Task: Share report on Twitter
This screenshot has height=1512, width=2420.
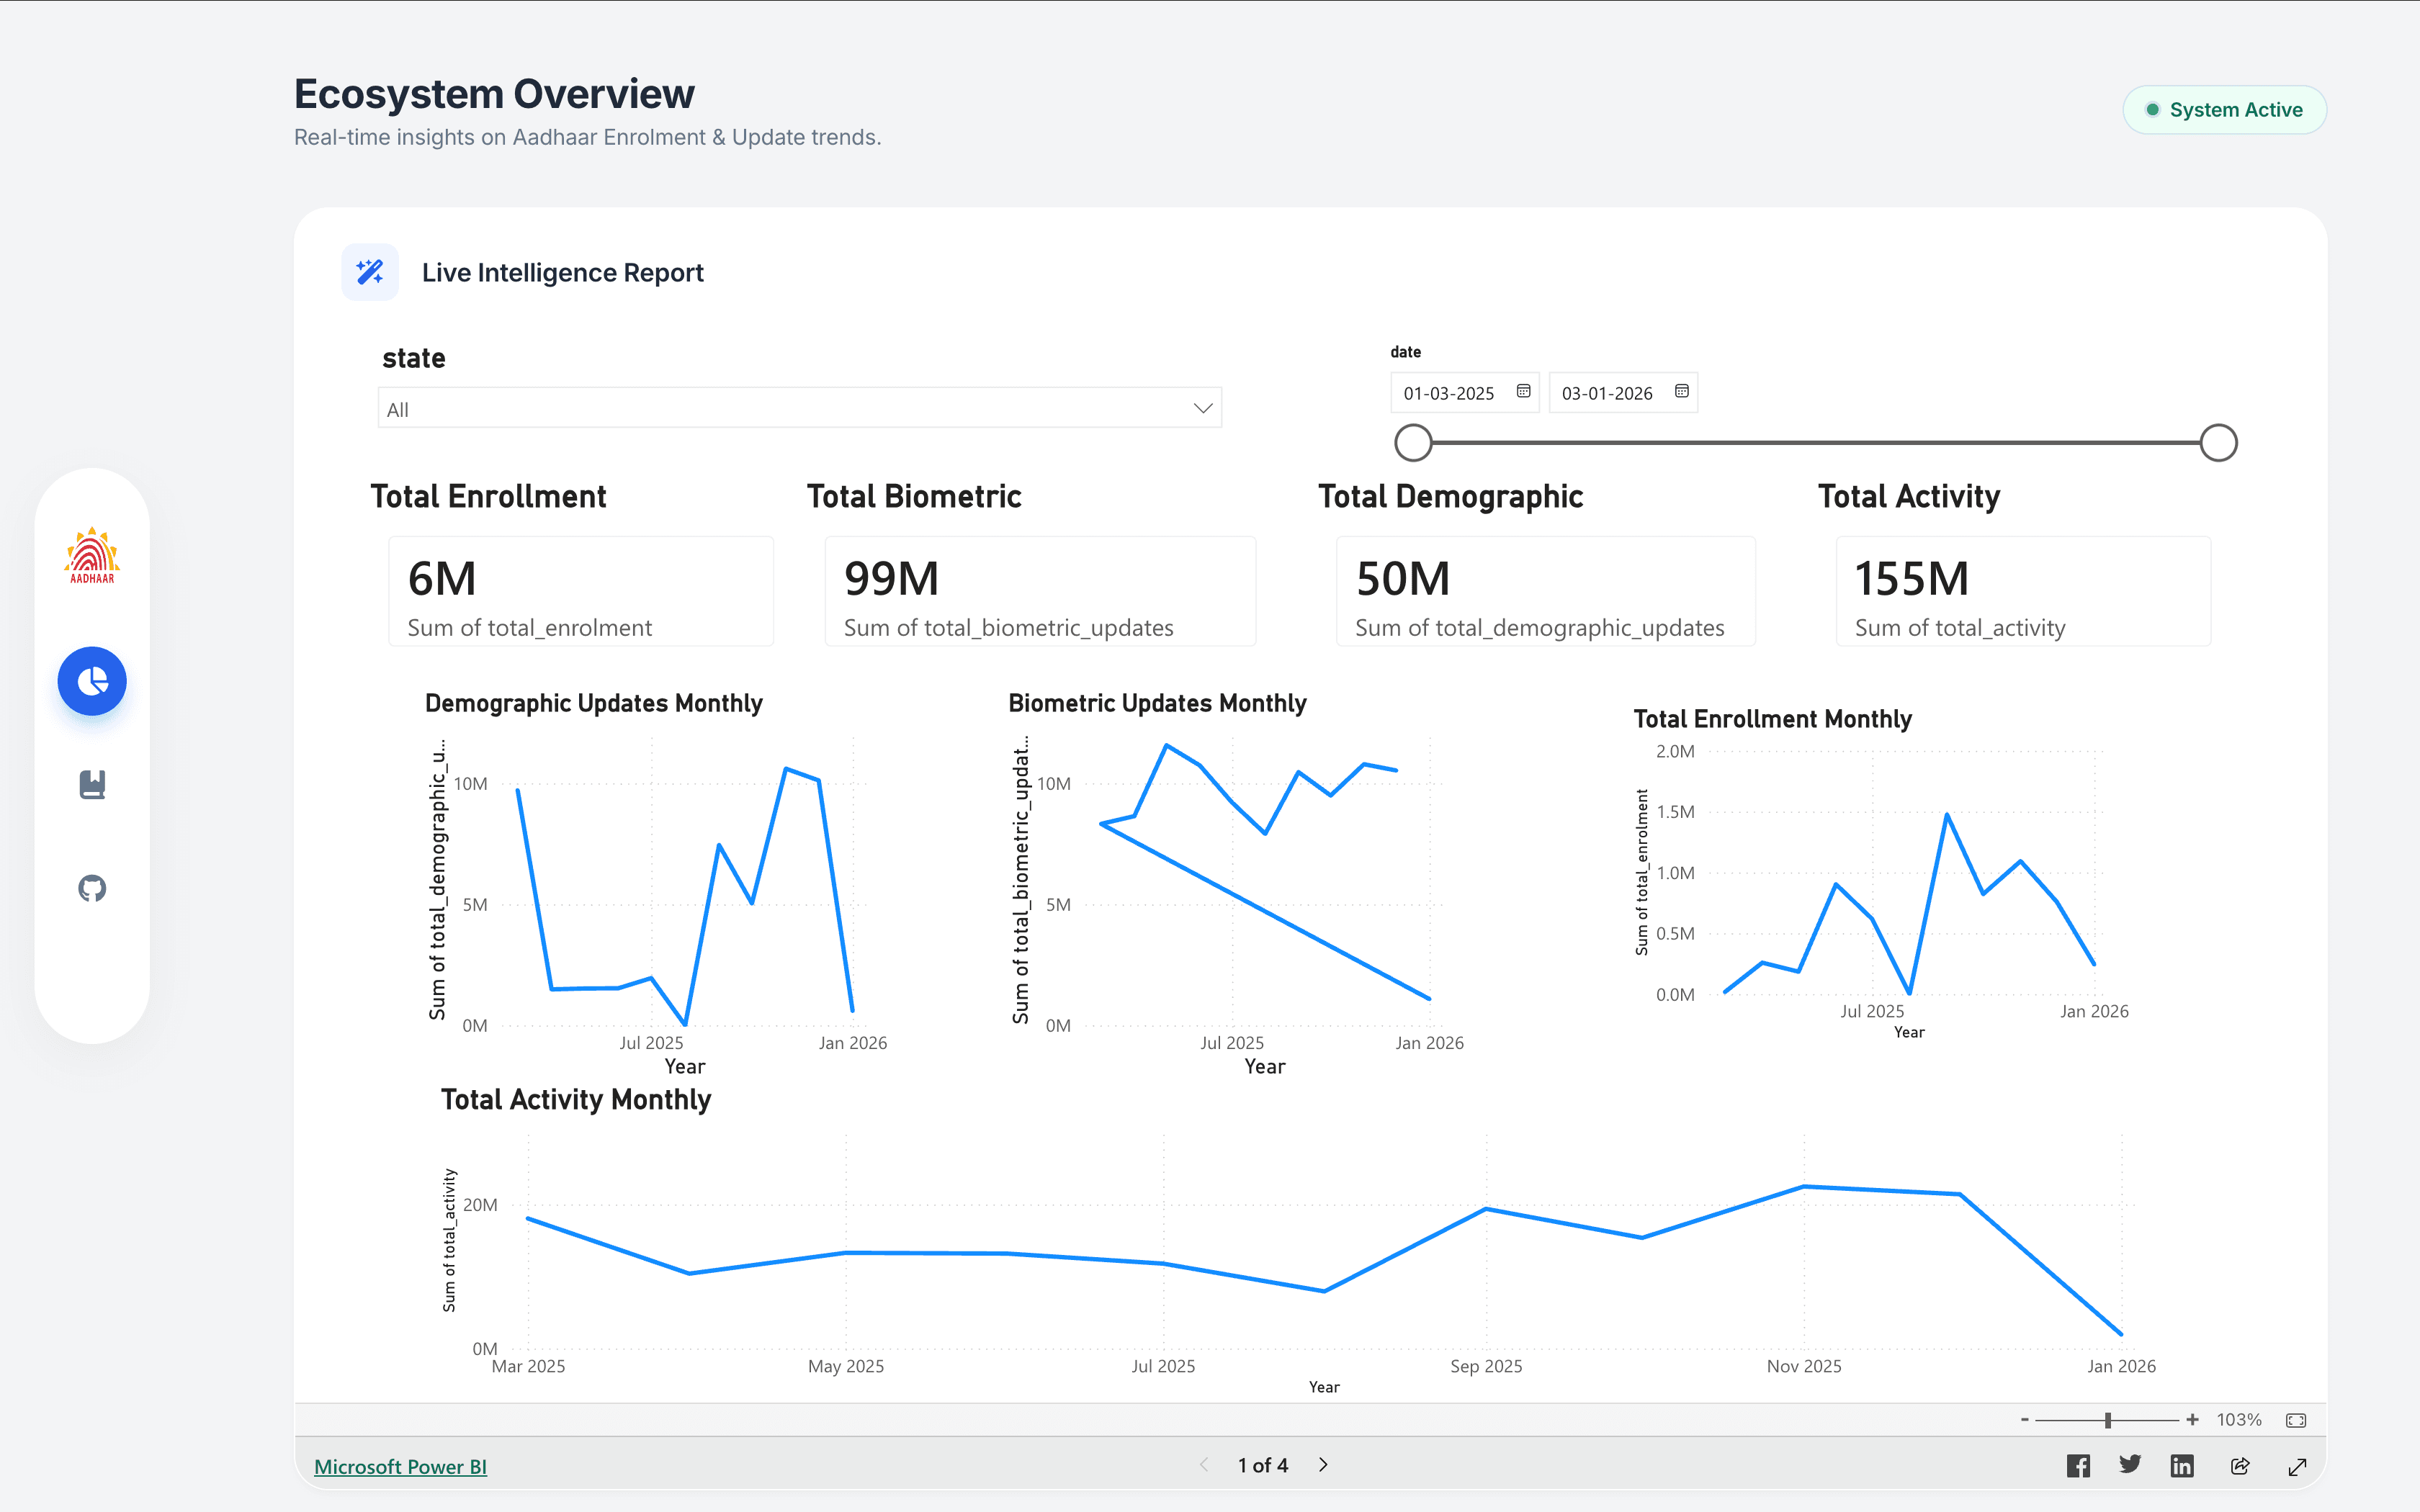Action: (x=2130, y=1465)
